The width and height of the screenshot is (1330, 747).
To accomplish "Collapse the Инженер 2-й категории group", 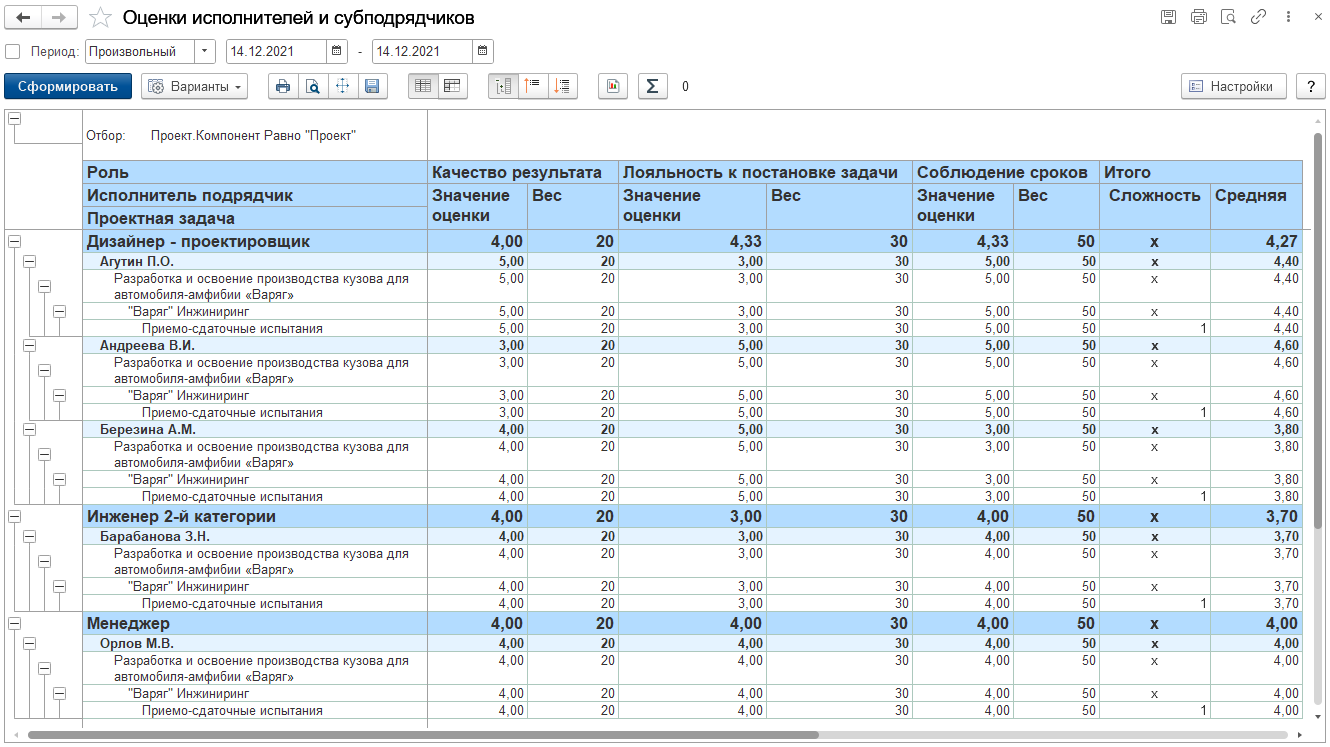I will click(14, 516).
